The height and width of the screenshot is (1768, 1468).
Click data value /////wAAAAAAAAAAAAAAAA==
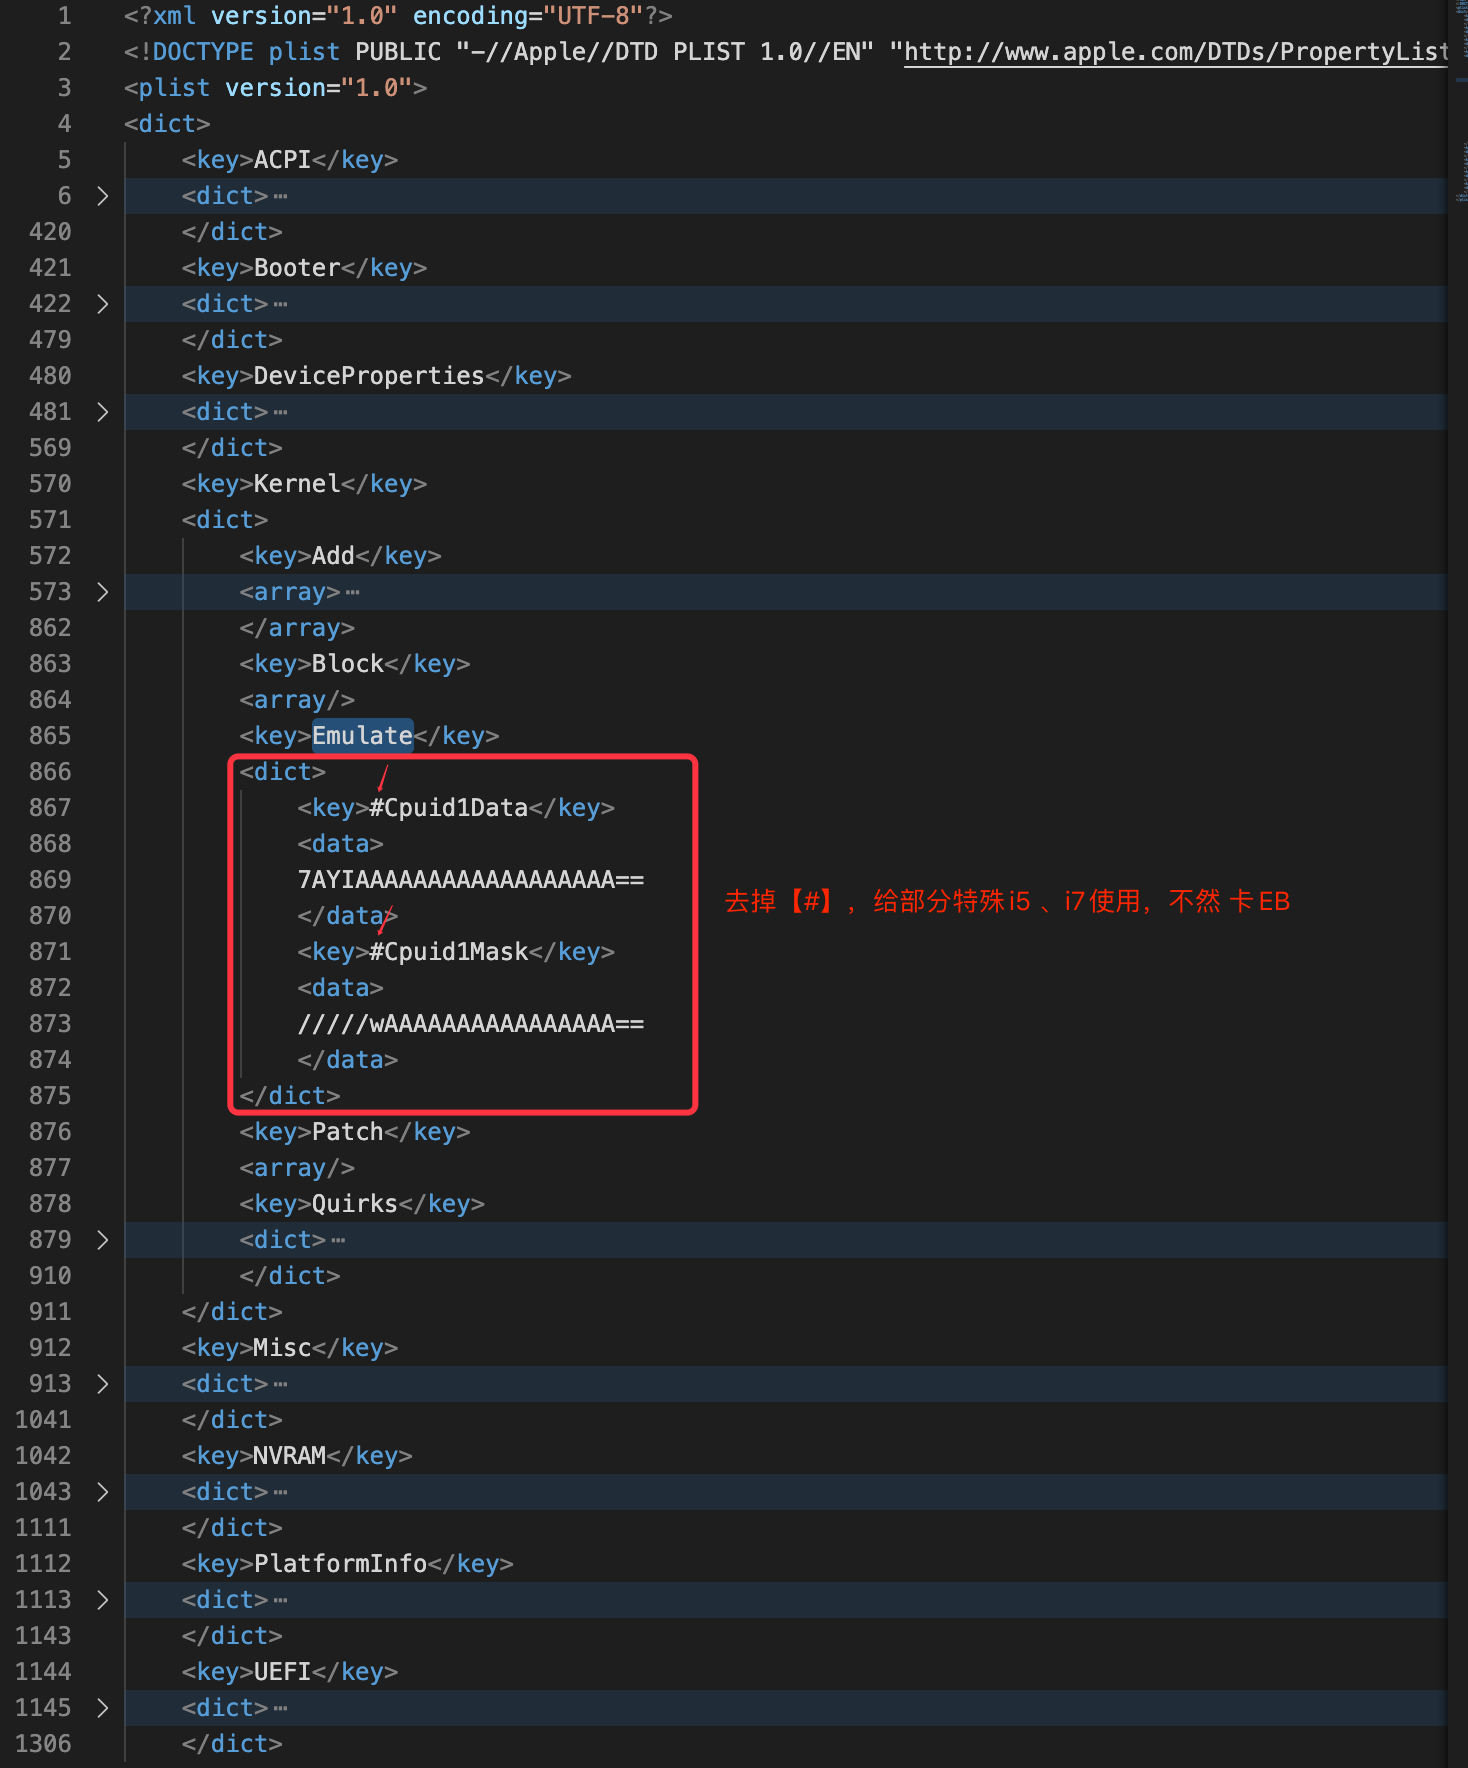[x=470, y=1024]
